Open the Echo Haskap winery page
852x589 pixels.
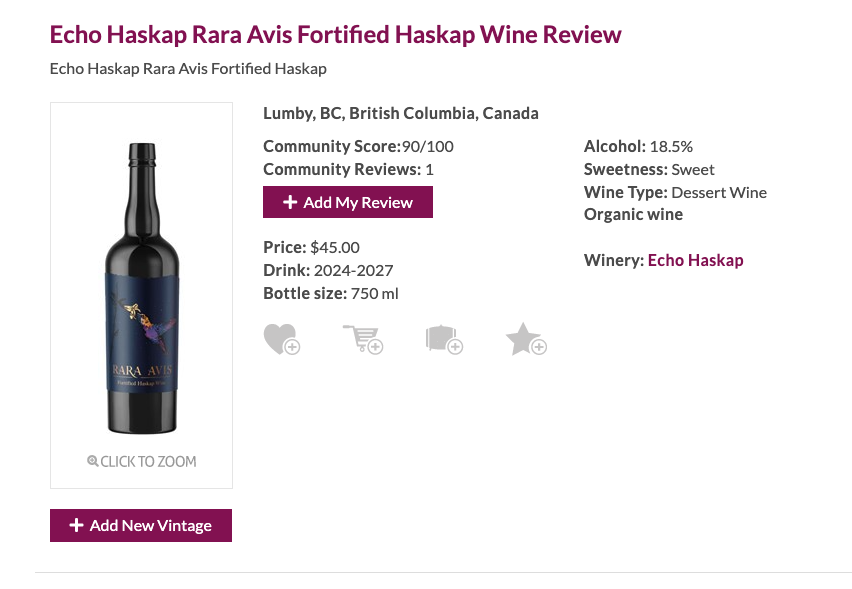(695, 260)
